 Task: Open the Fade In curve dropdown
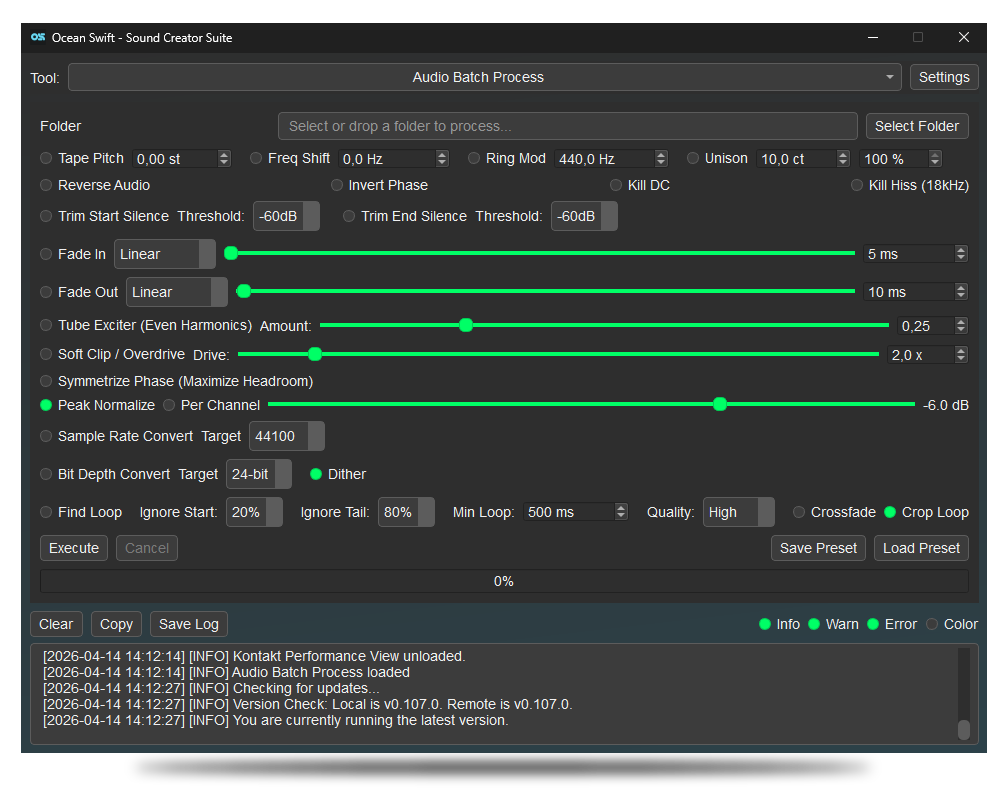165,254
